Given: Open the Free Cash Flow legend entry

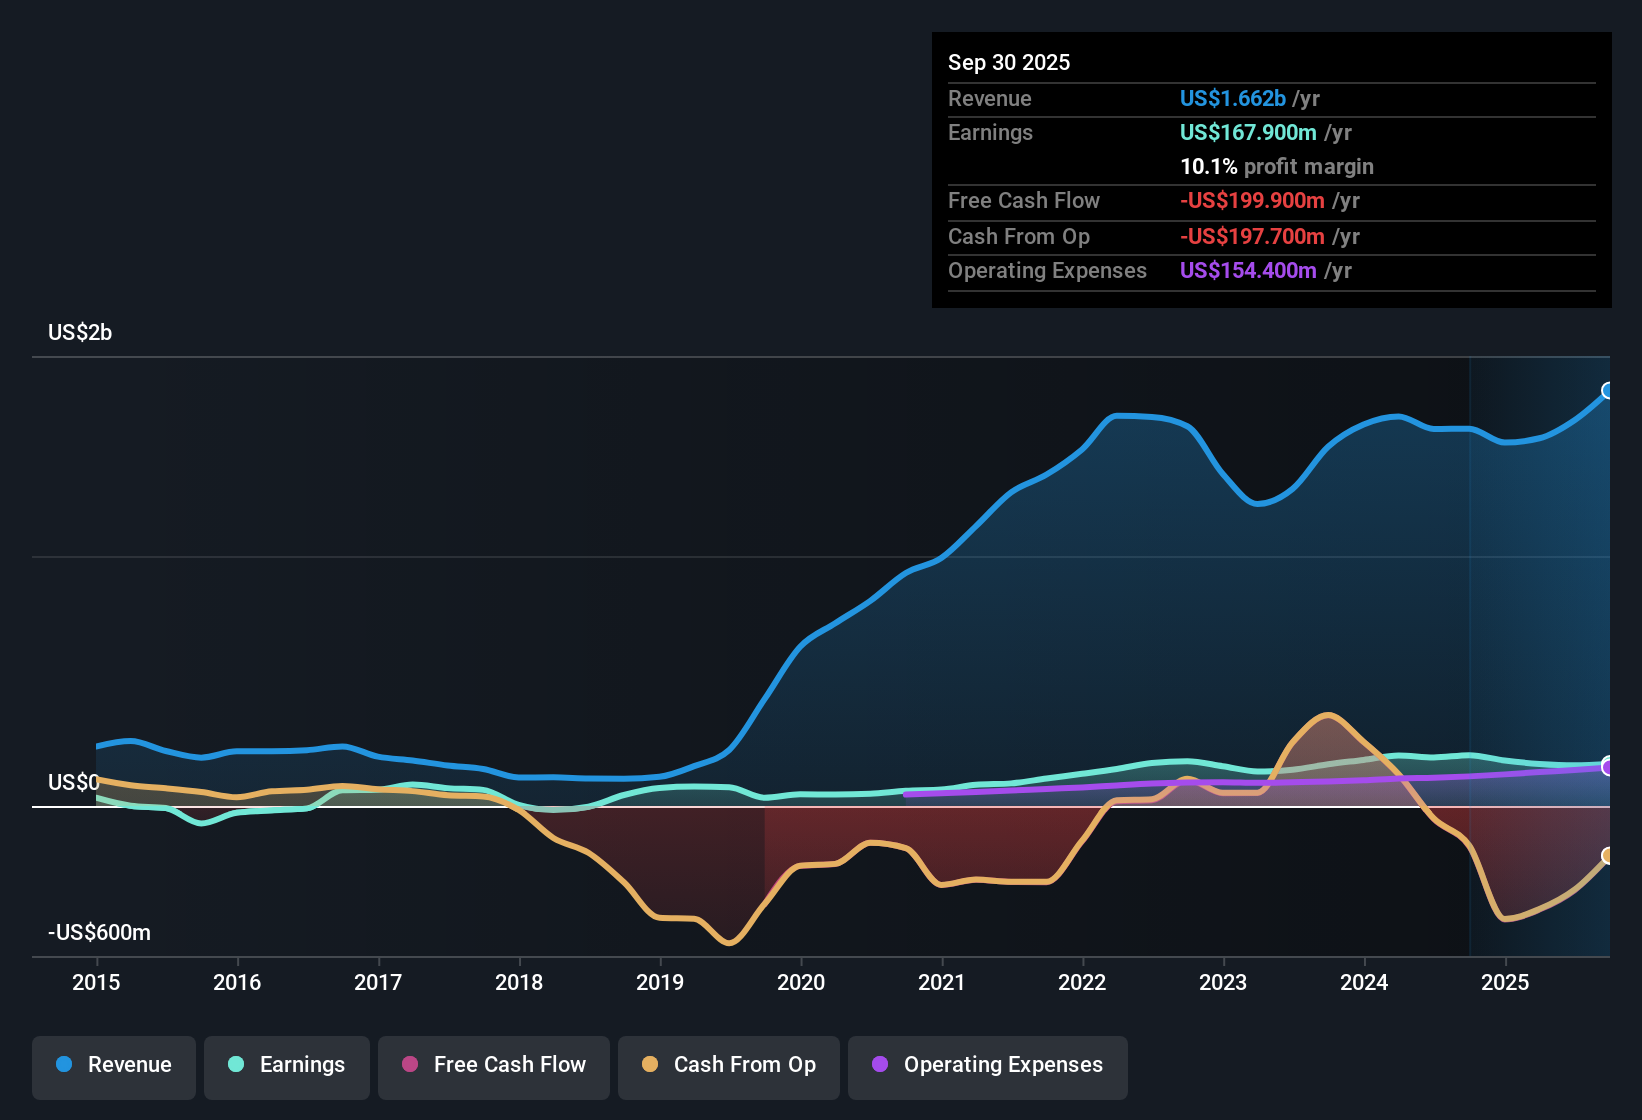Looking at the screenshot, I should (493, 1065).
